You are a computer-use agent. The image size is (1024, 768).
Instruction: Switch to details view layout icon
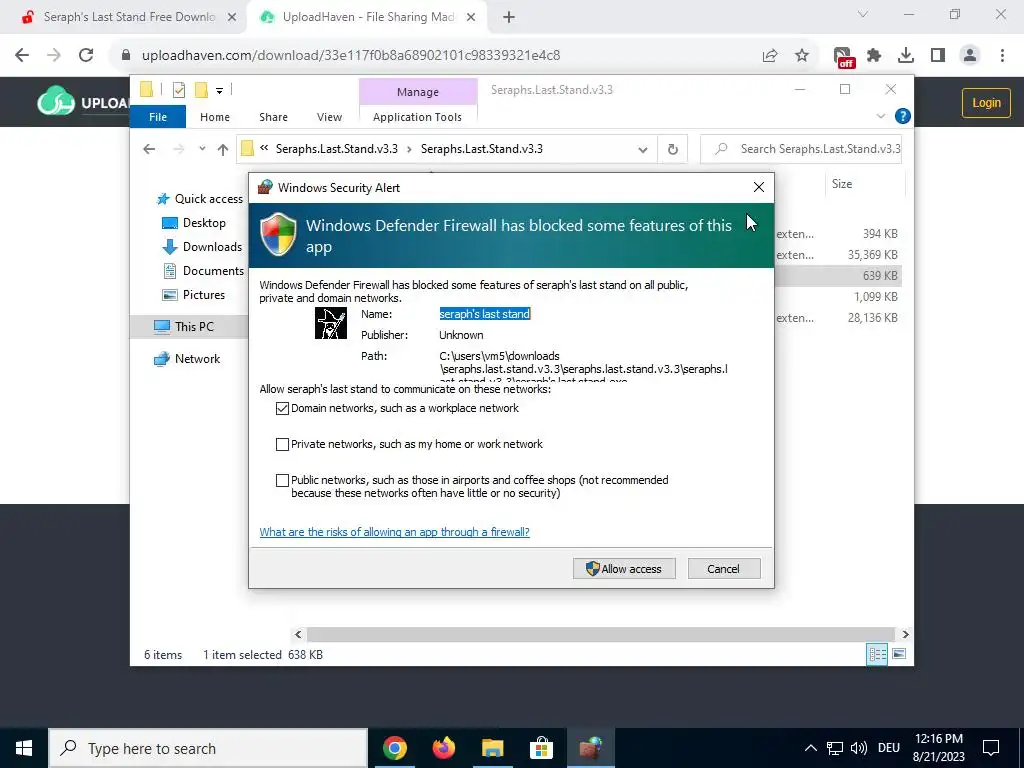[877, 654]
